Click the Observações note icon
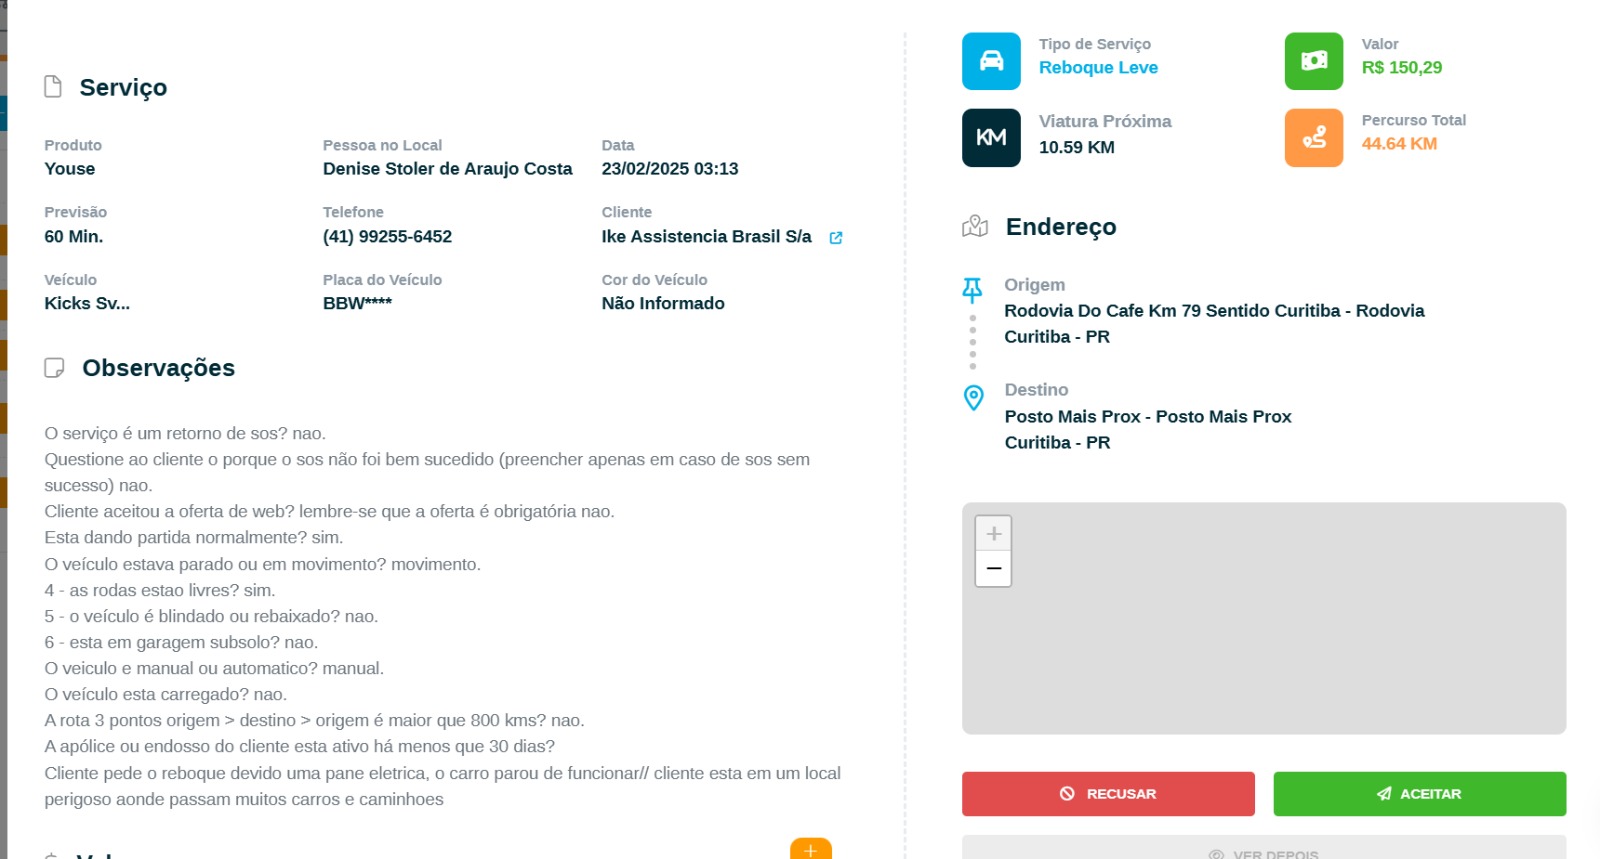This screenshot has width=1600, height=859. coord(55,368)
